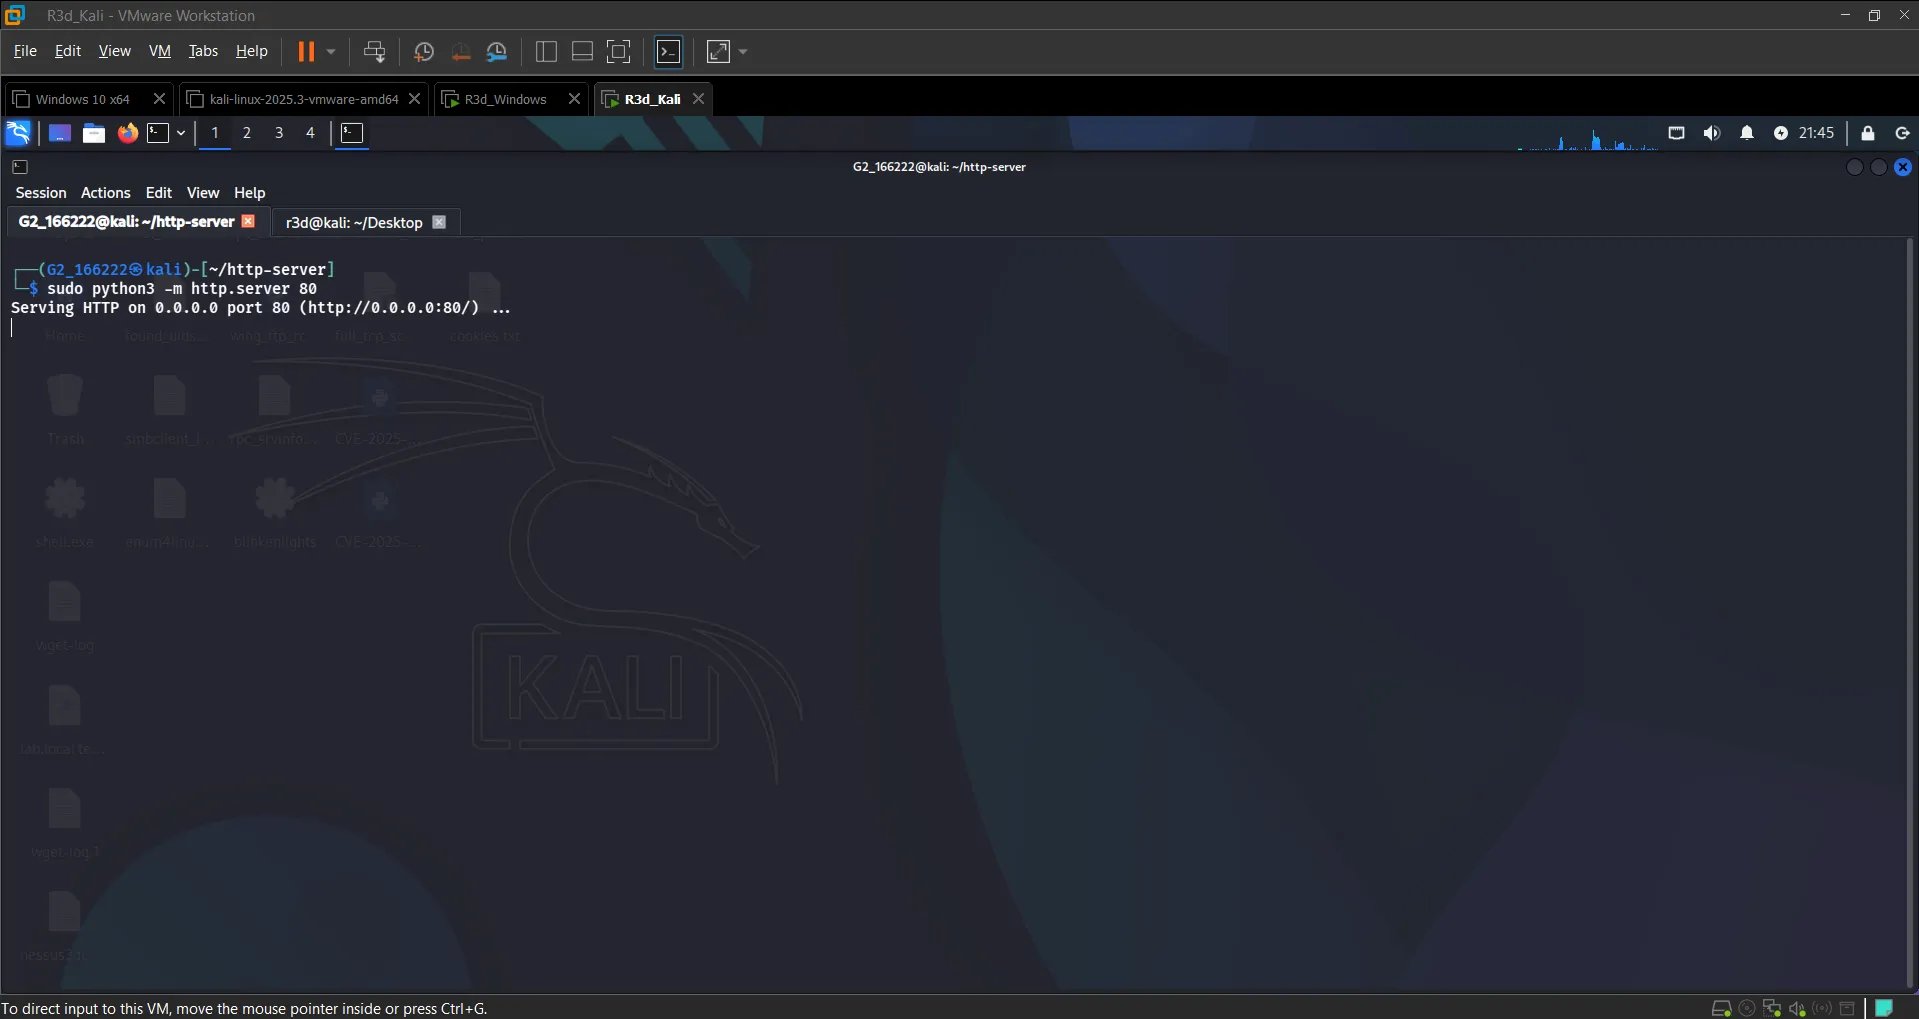Viewport: 1919px width, 1019px height.
Task: Open the notifications bell
Action: [x=1747, y=133]
